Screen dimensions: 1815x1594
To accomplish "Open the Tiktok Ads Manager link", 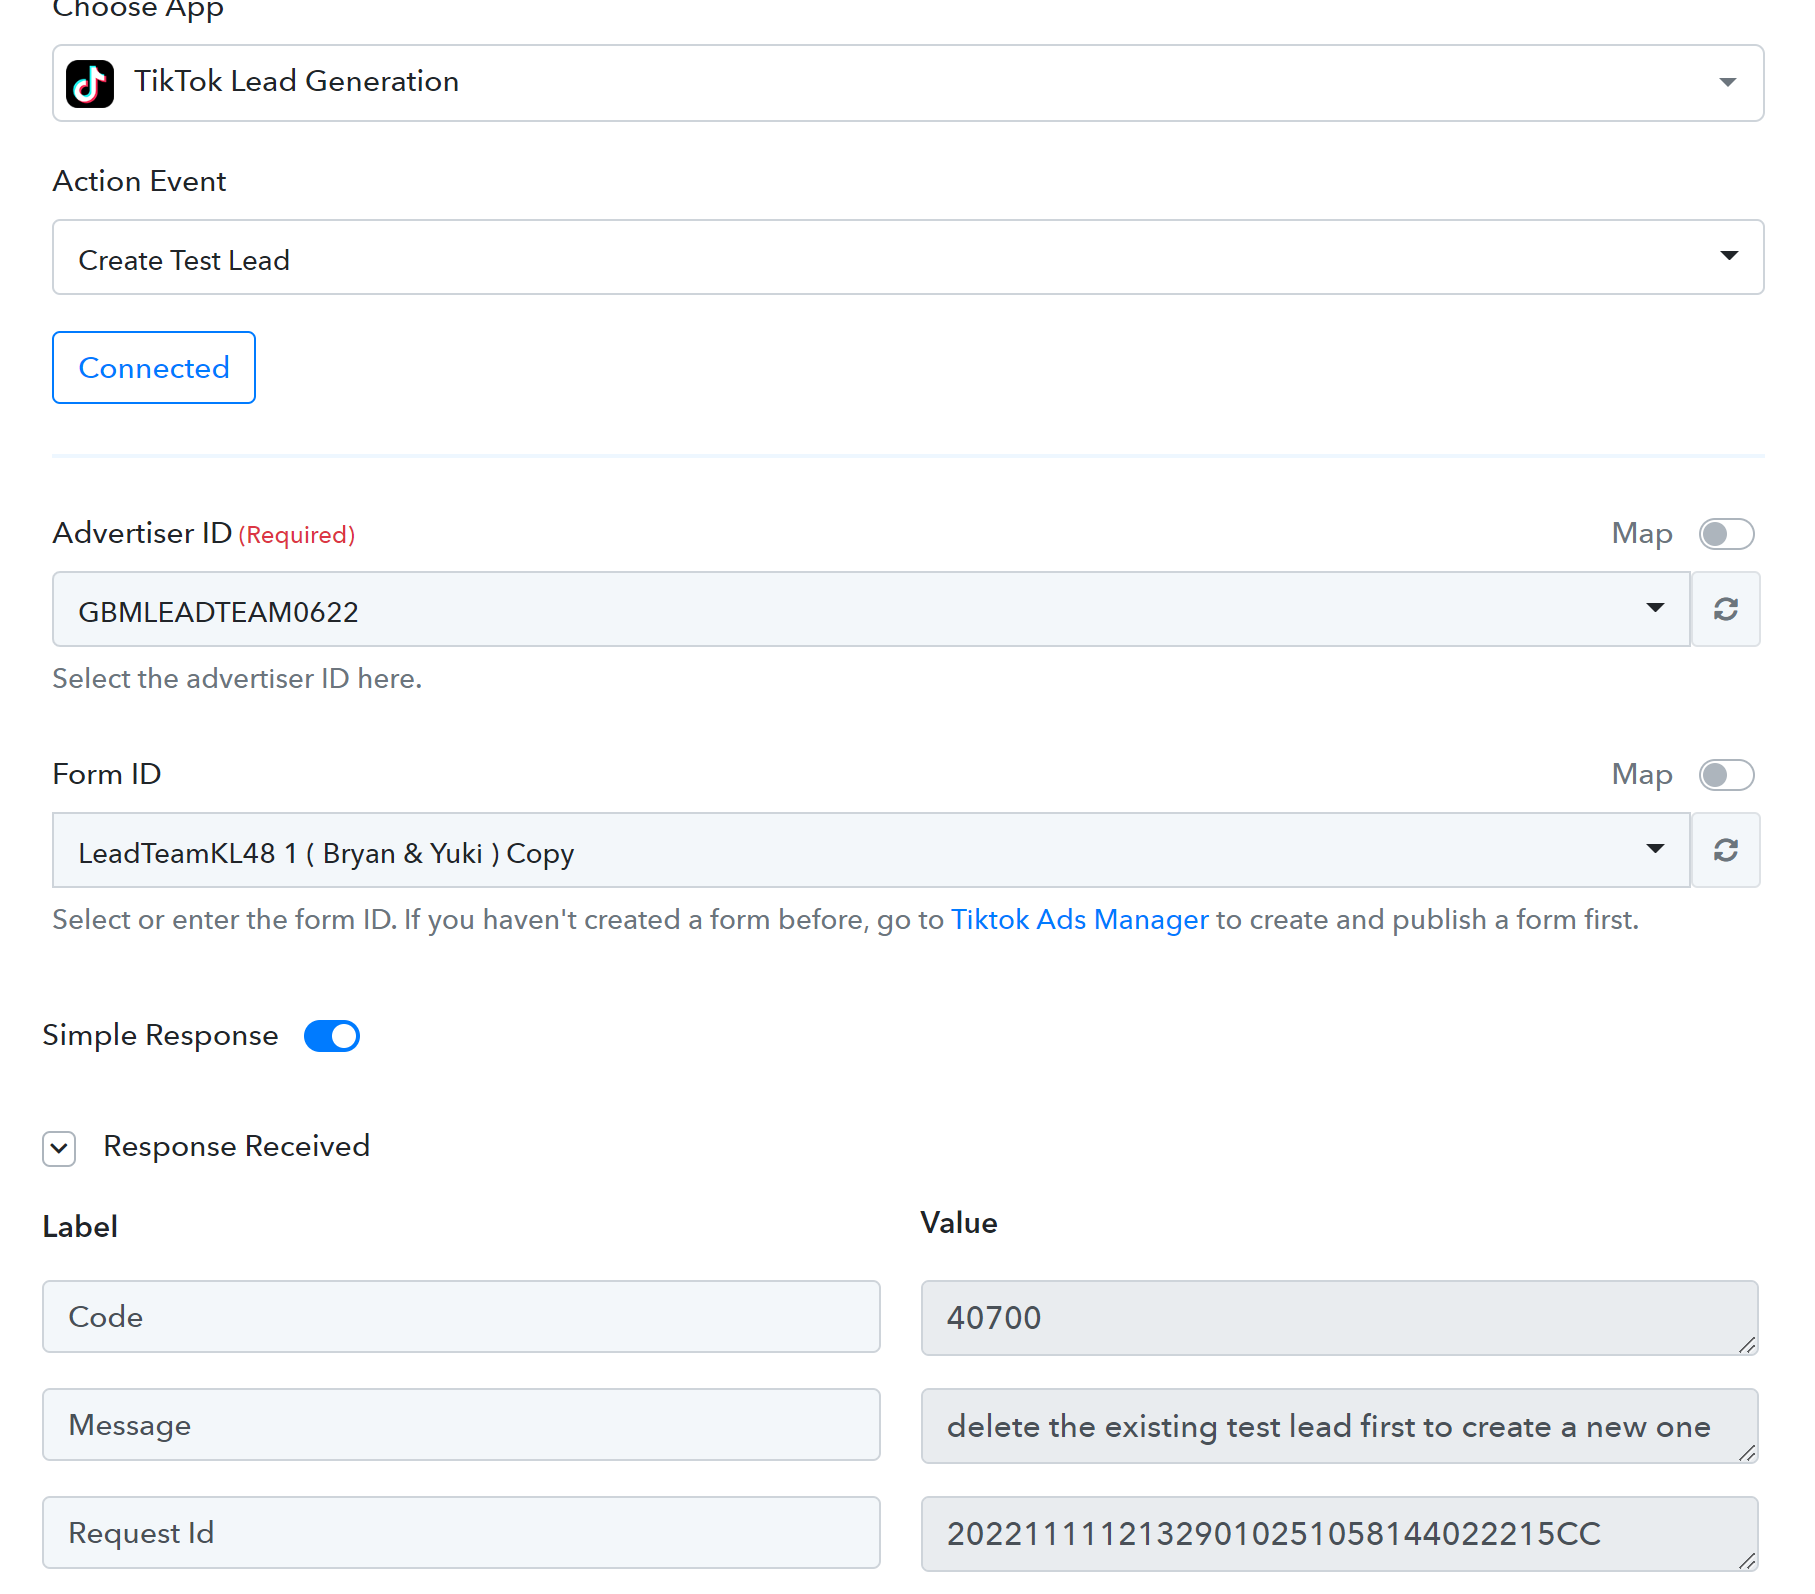I will [1080, 920].
